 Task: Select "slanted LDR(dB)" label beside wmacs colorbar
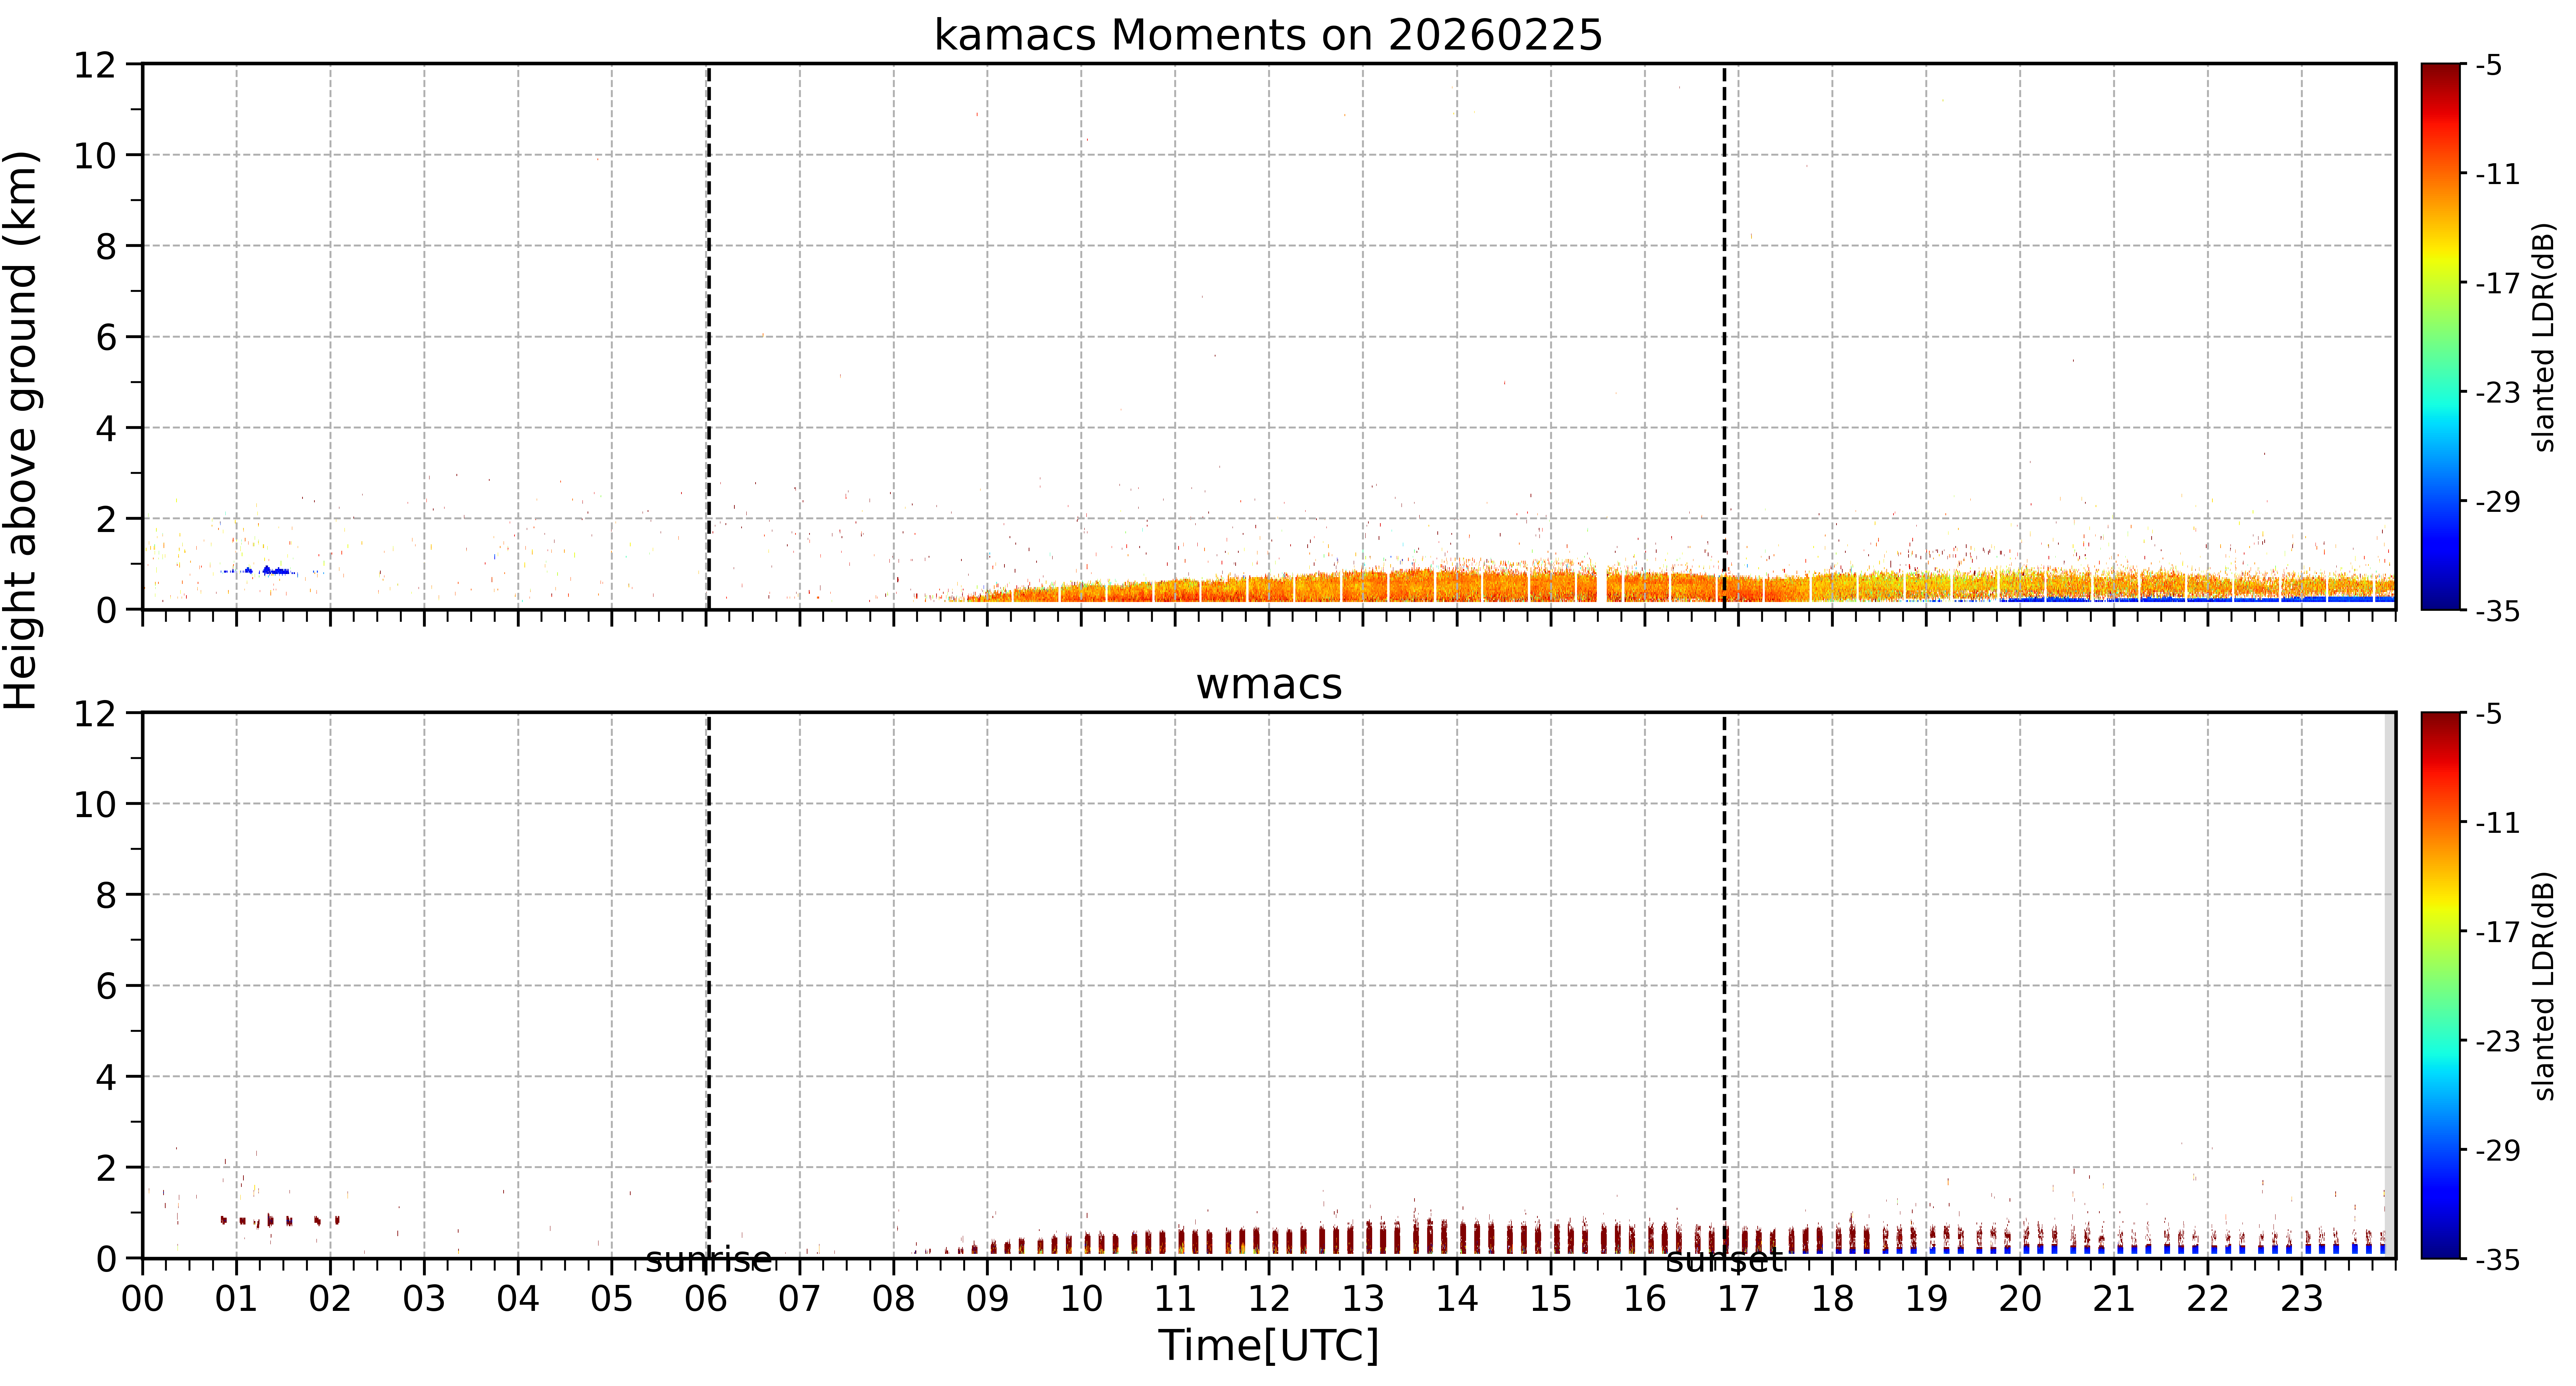(x=2544, y=986)
